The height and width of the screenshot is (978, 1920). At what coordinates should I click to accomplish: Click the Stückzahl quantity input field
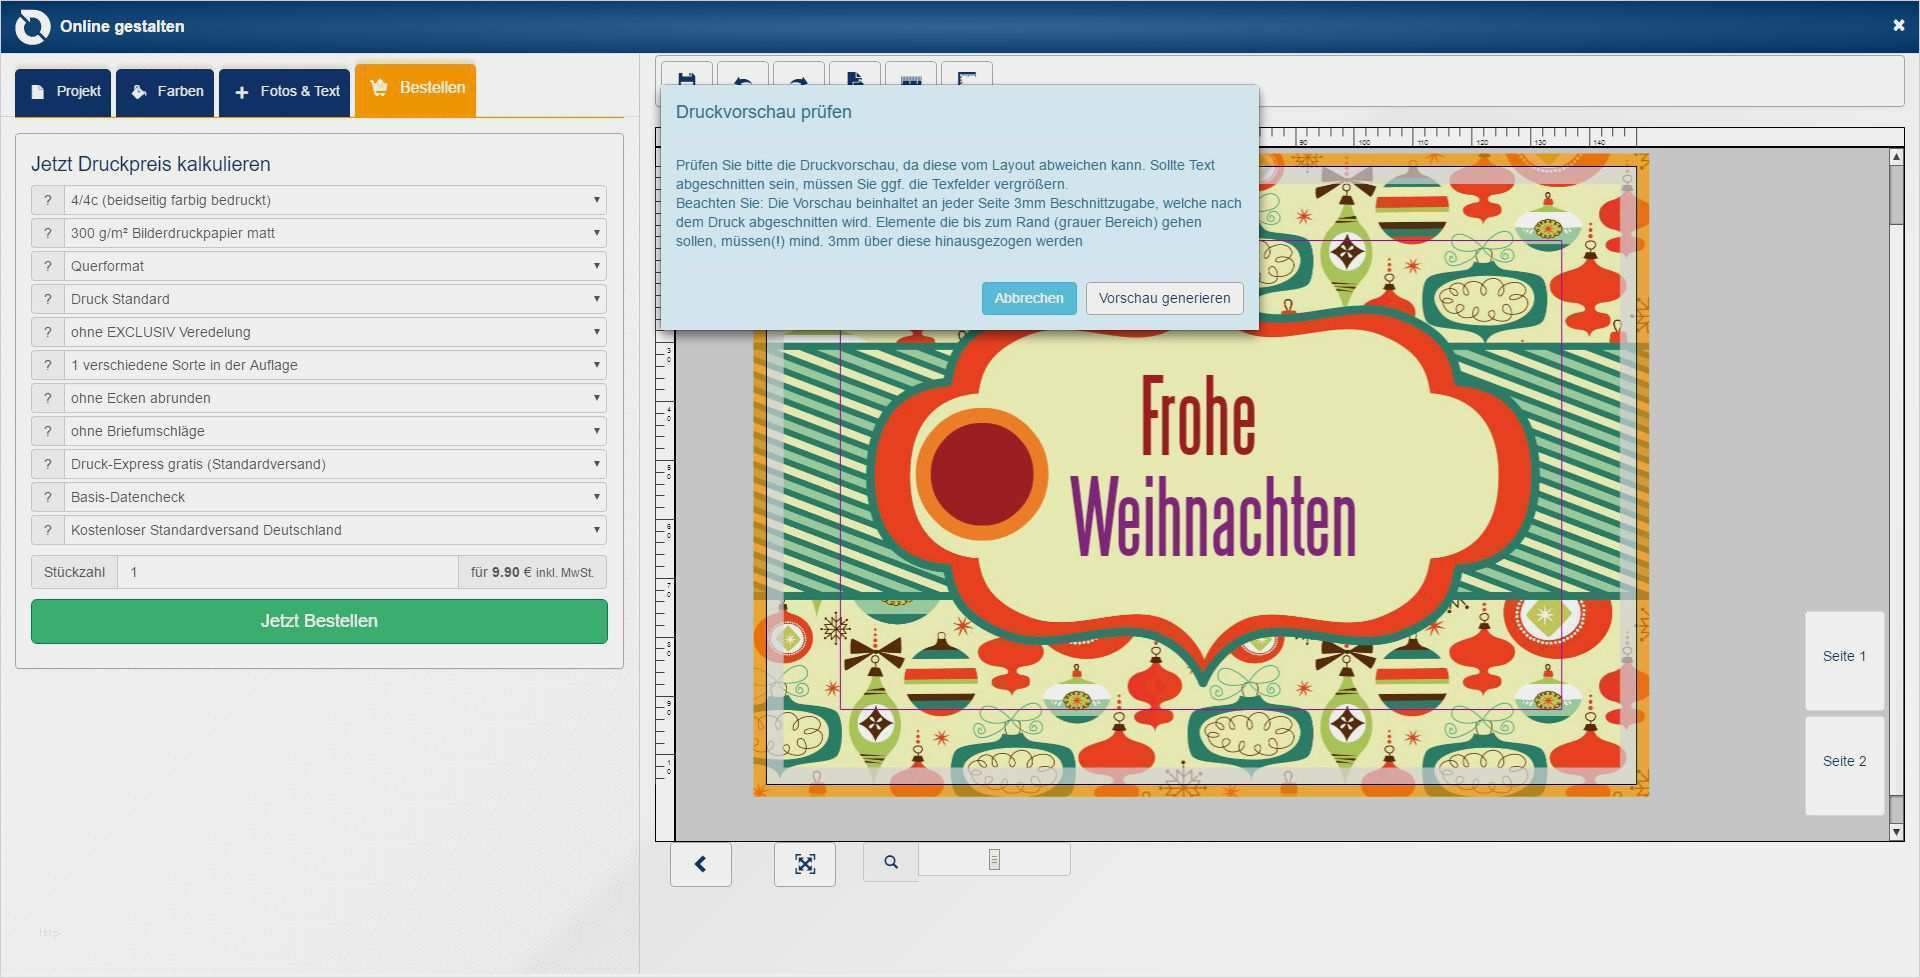click(x=288, y=571)
